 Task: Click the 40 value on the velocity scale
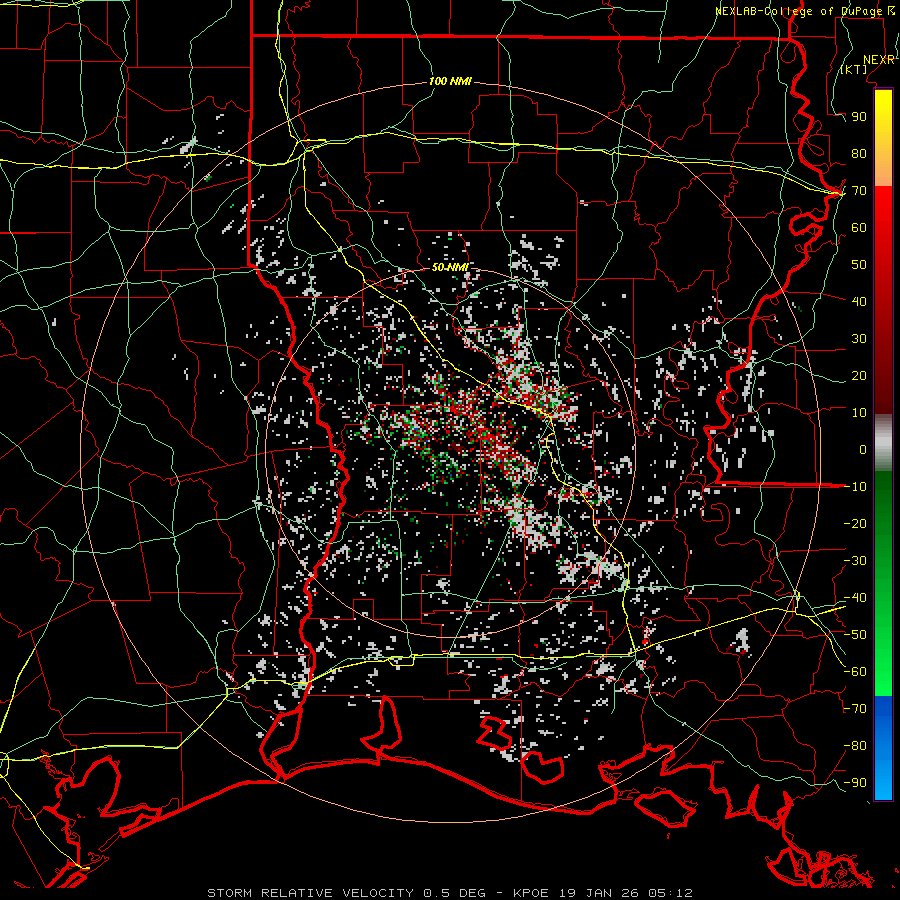click(859, 301)
